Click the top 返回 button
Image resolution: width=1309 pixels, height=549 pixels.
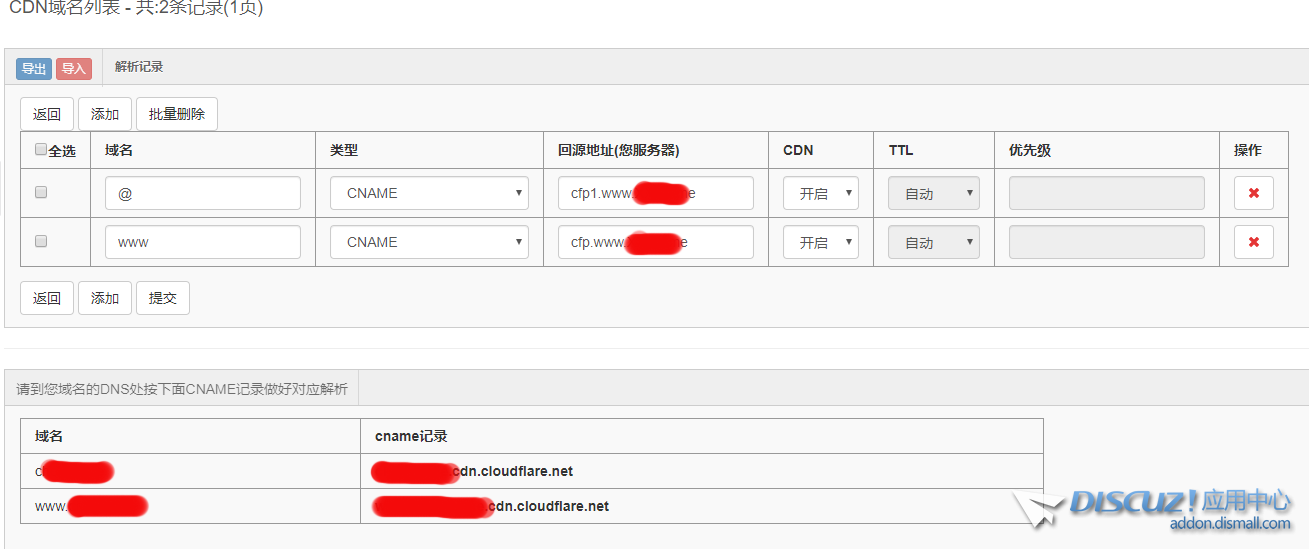(x=47, y=114)
